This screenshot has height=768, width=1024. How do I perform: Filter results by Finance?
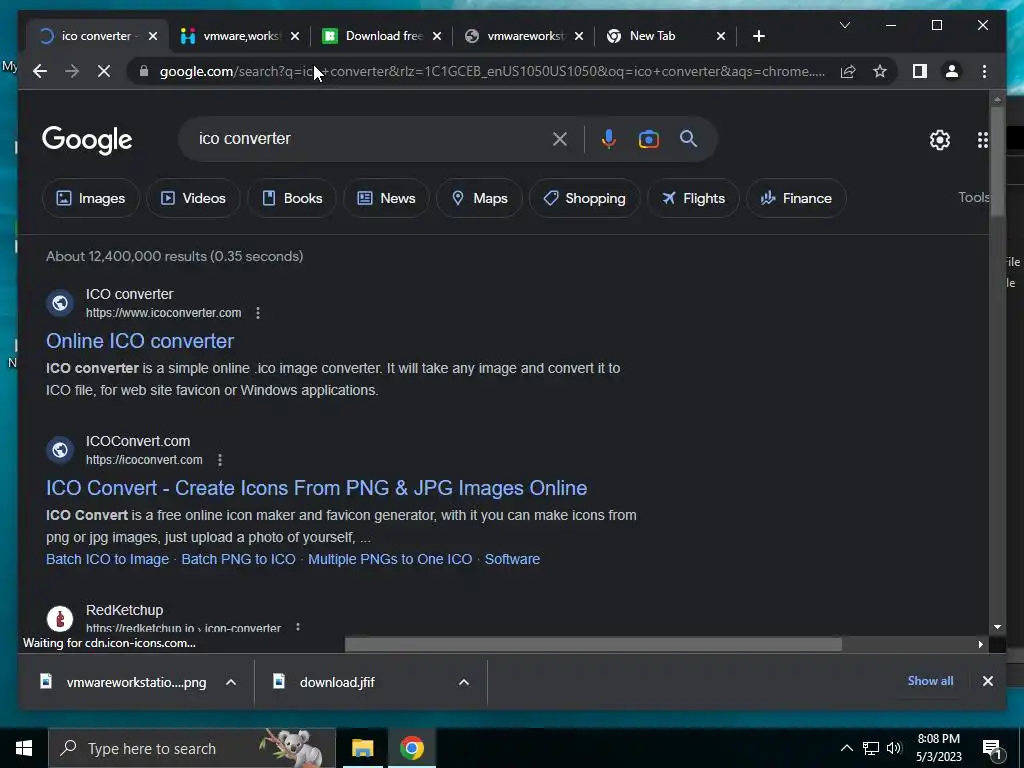click(796, 198)
